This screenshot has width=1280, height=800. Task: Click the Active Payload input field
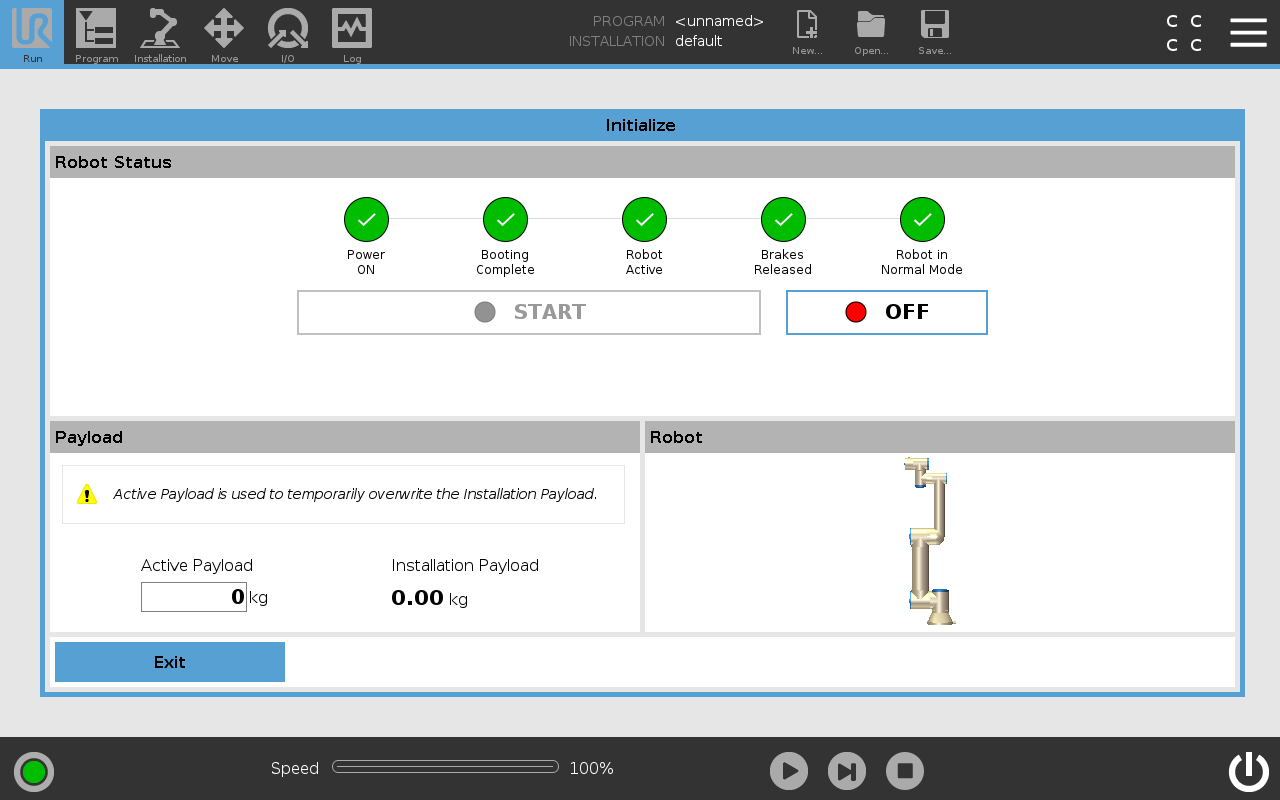(194, 597)
